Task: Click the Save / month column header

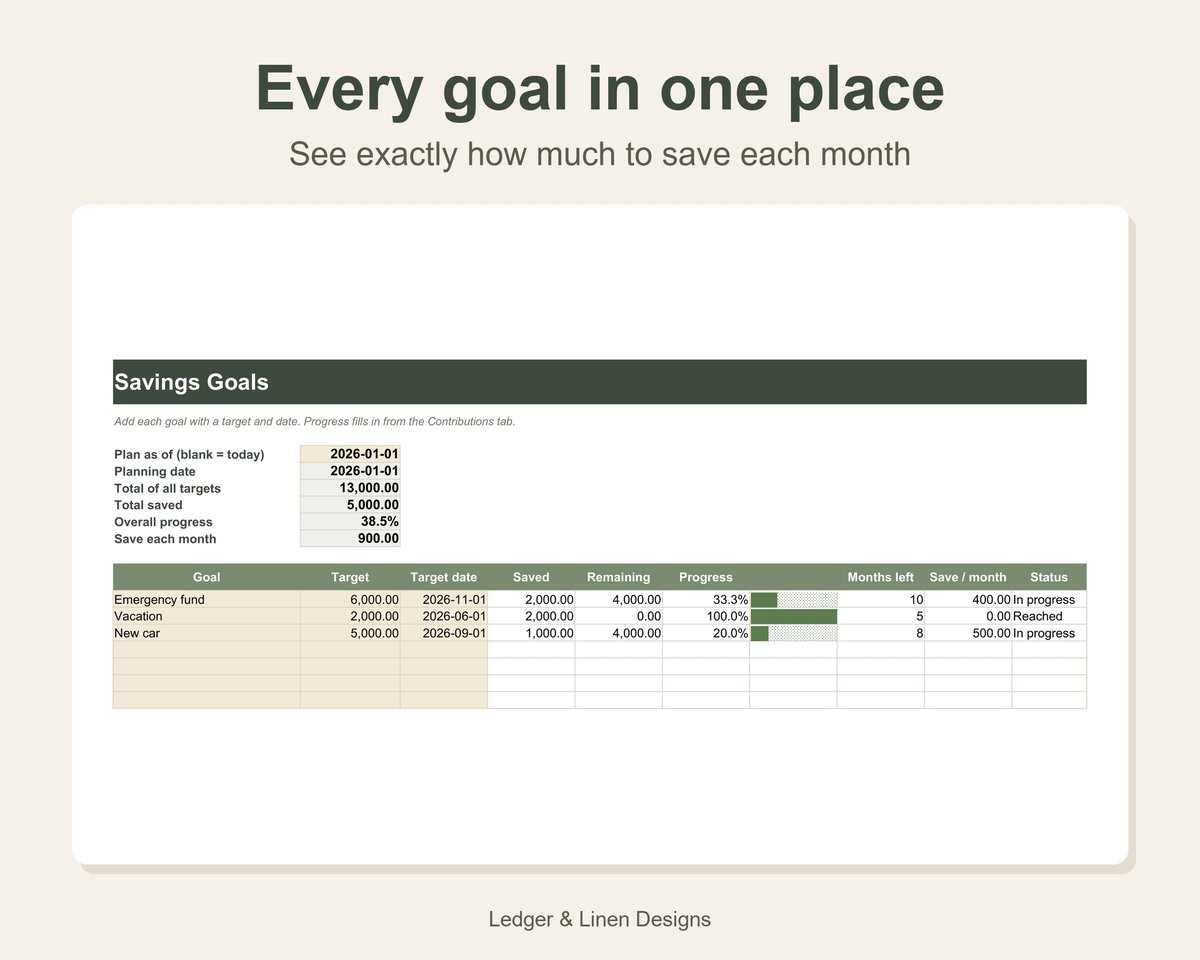Action: 968,577
